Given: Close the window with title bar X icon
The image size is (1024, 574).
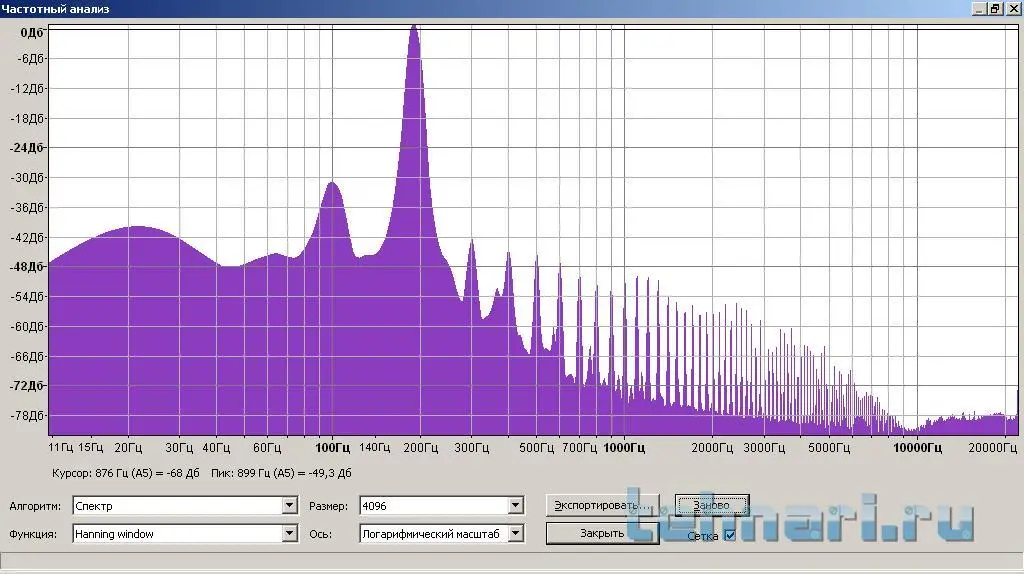Looking at the screenshot, I should 1012,9.
